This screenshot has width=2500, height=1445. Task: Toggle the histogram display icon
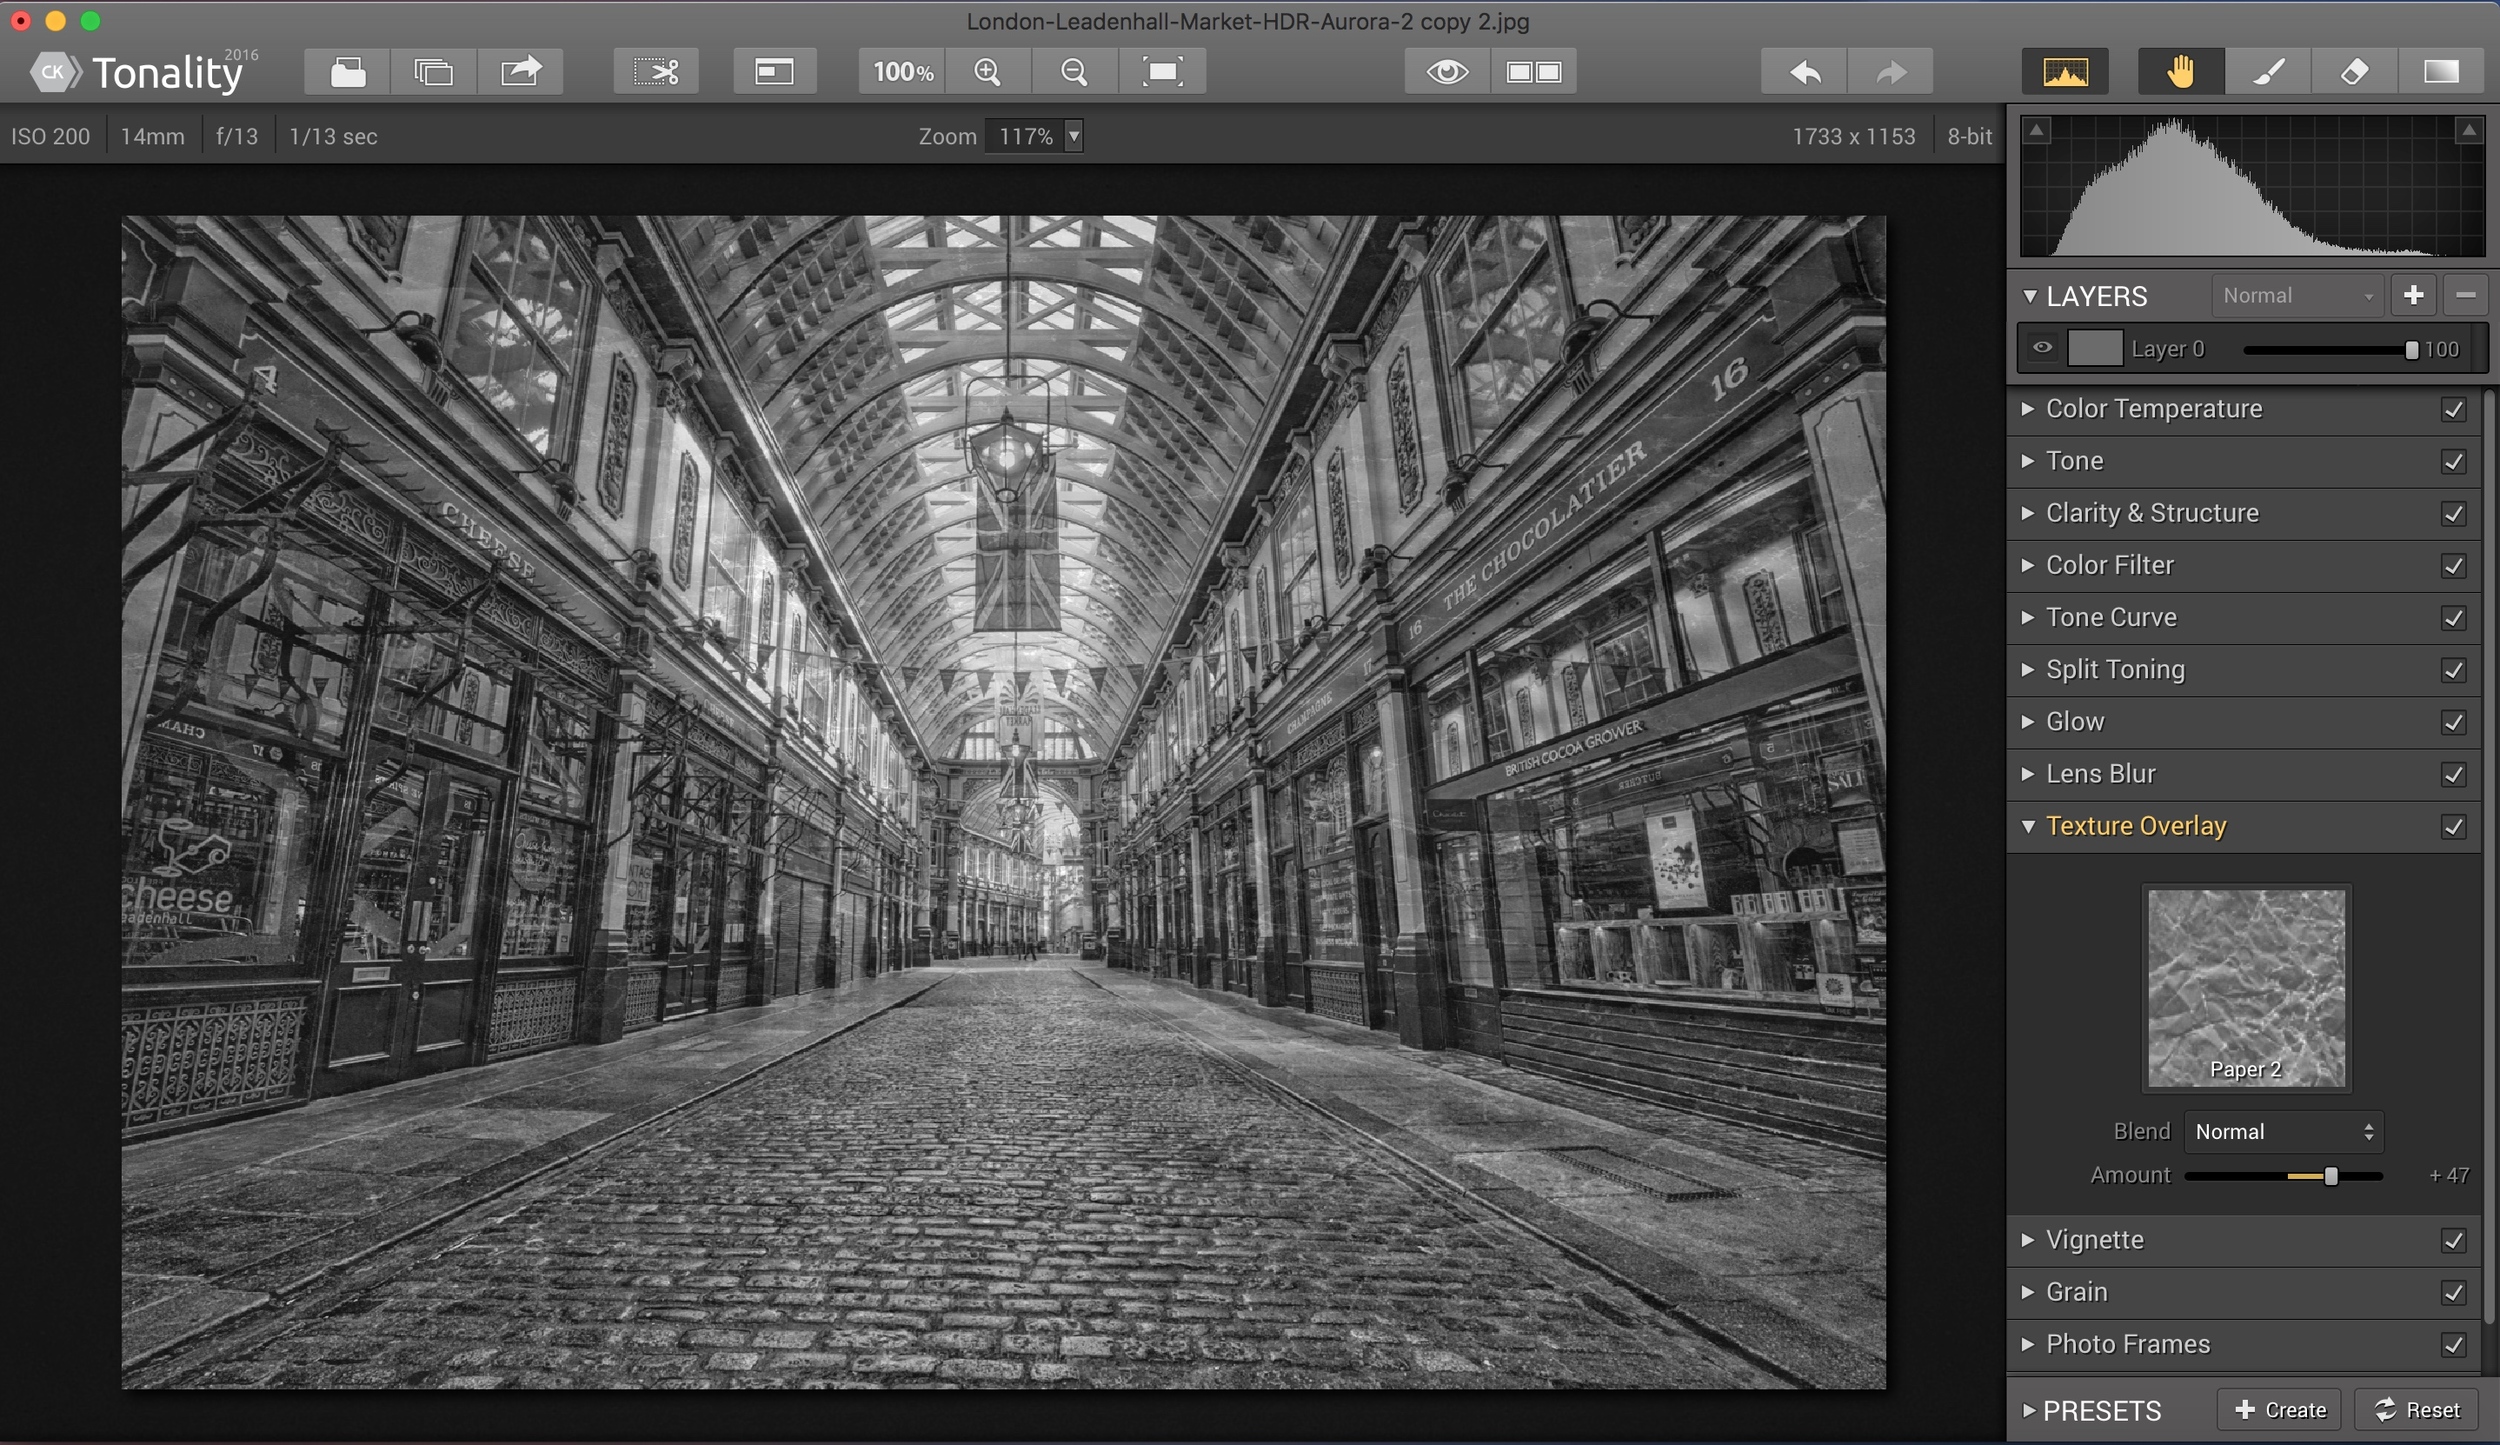[2065, 72]
